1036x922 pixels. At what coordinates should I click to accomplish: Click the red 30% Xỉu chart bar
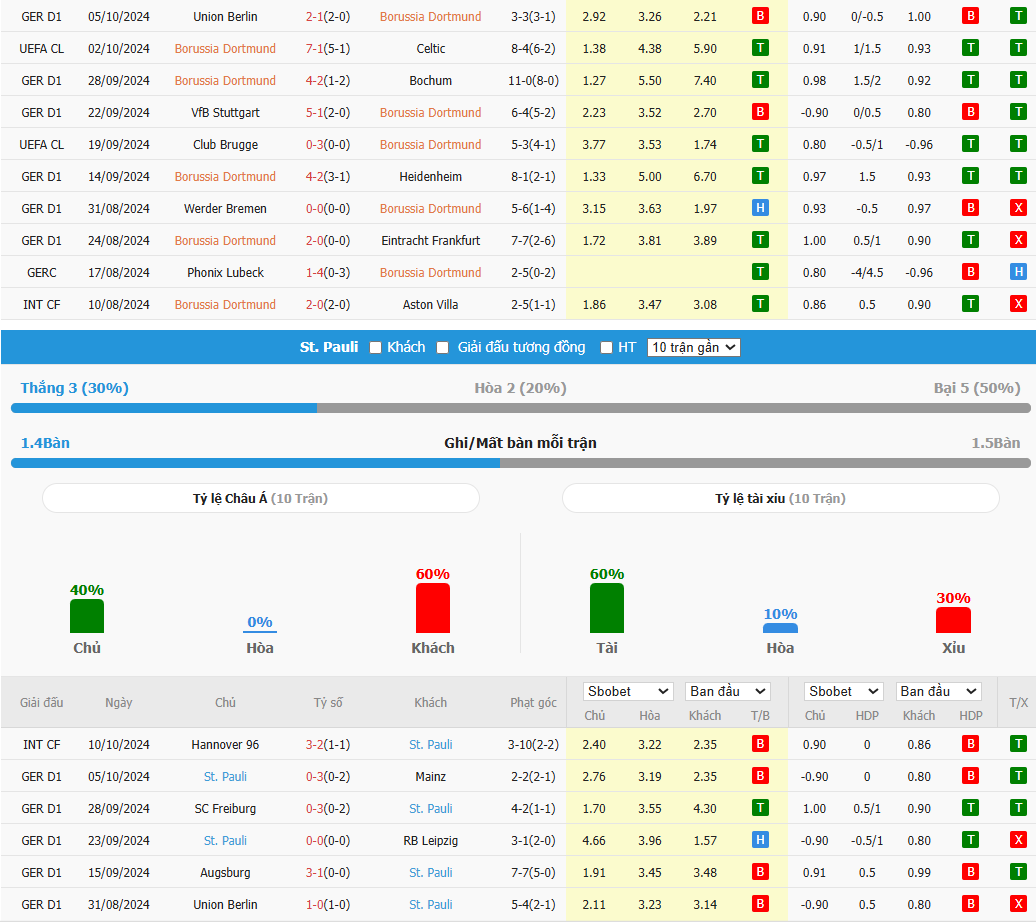(x=953, y=620)
